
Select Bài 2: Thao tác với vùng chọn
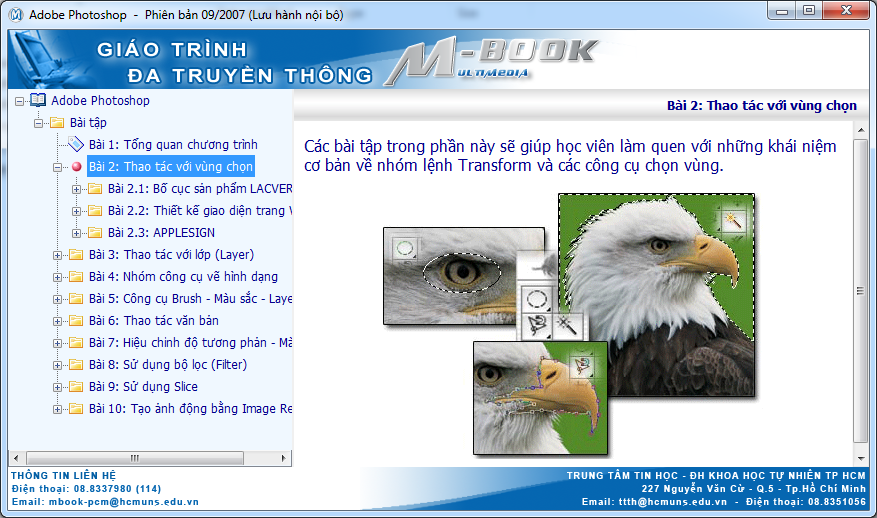click(x=171, y=167)
